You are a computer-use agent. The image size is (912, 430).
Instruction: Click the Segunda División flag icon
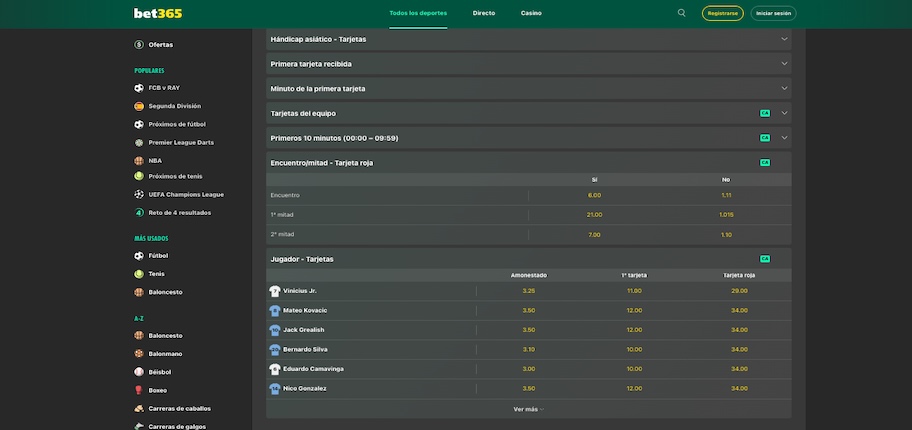139,106
